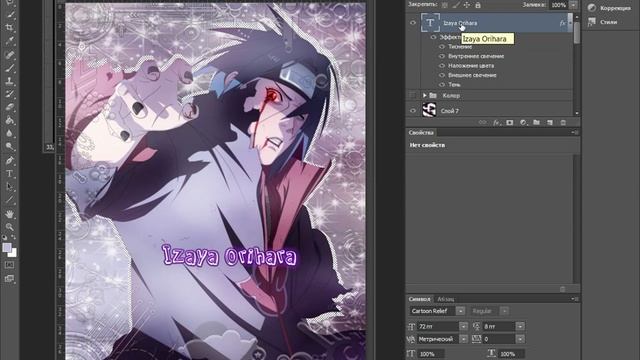Open font size 72 pt dropdown
The height and width of the screenshot is (360, 640).
464,326
